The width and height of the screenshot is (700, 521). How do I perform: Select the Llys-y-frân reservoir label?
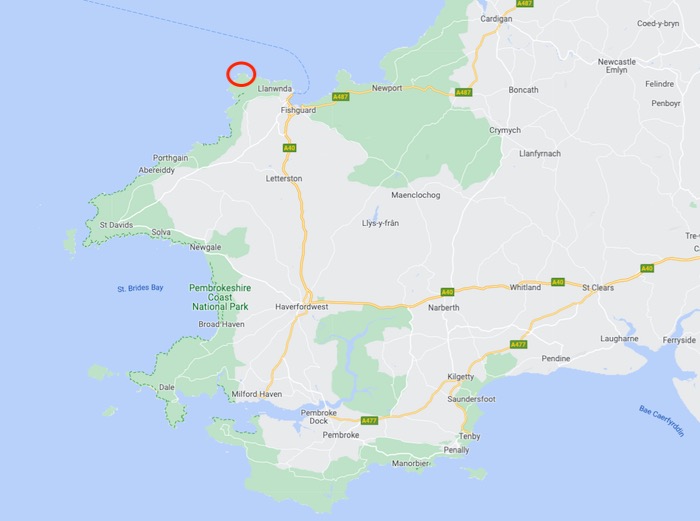[380, 223]
